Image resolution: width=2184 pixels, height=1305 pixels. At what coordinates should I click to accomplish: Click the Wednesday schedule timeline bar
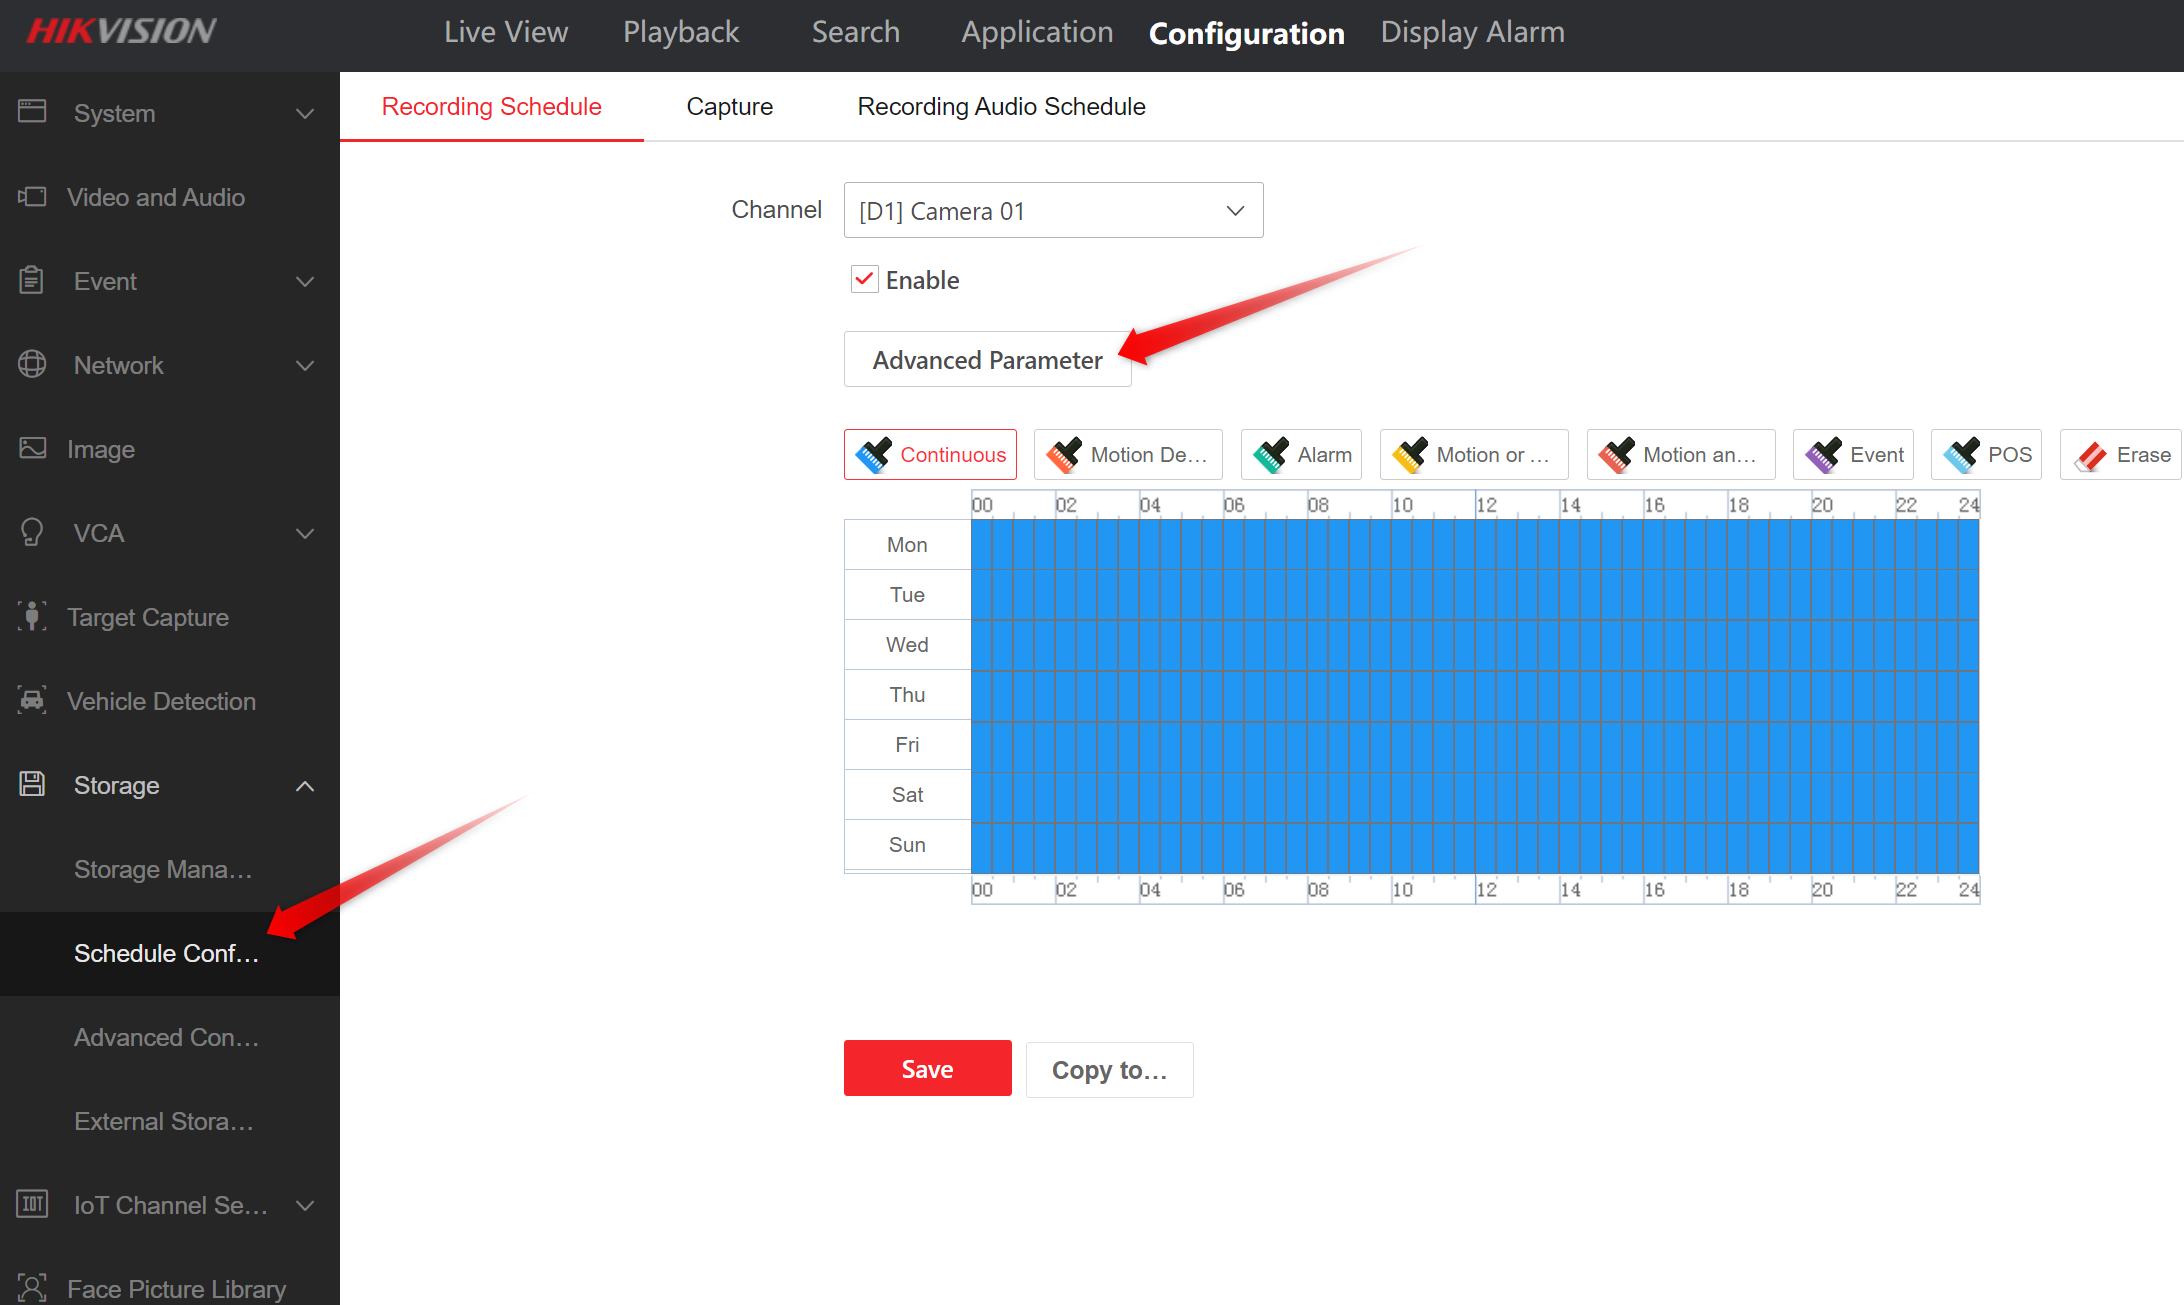1475,646
